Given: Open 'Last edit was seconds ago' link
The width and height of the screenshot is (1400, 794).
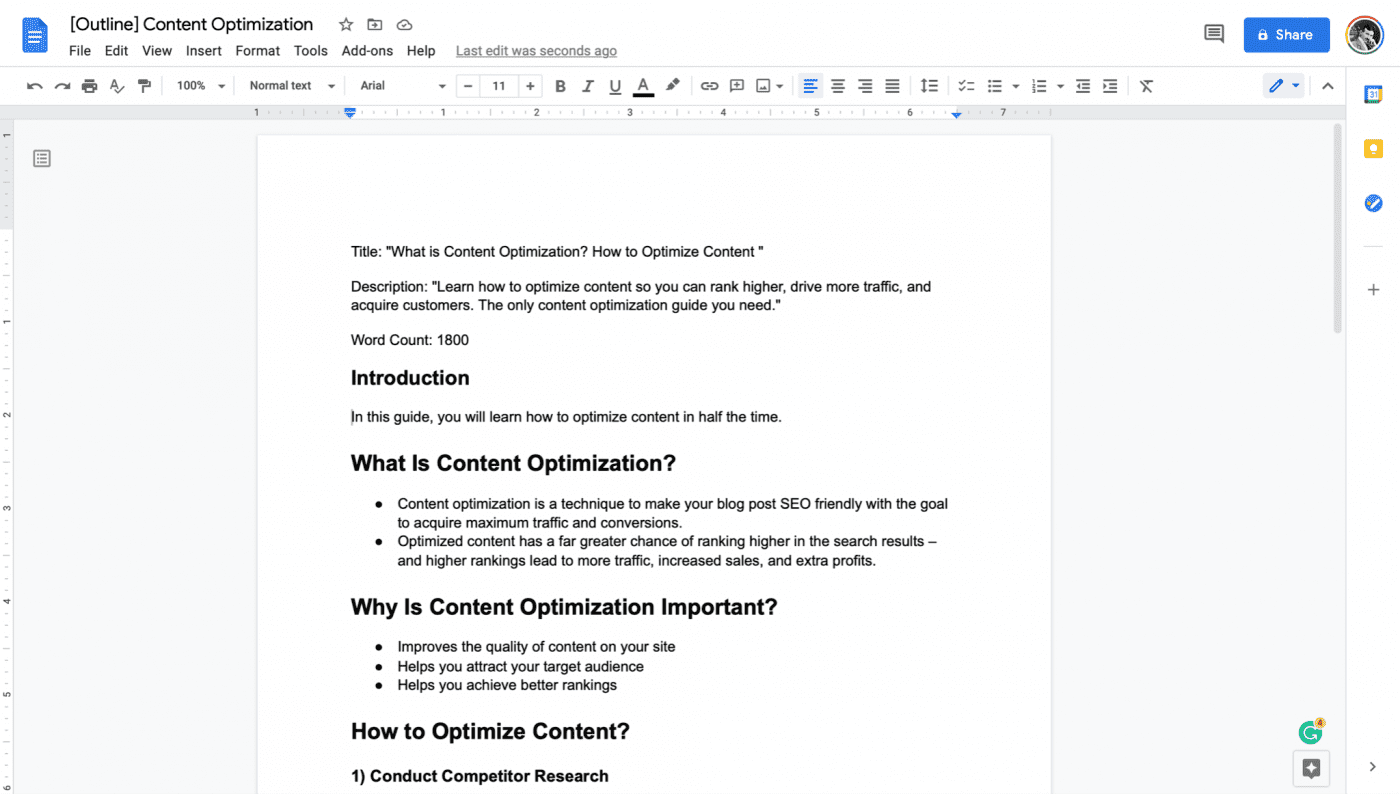Looking at the screenshot, I should 536,51.
